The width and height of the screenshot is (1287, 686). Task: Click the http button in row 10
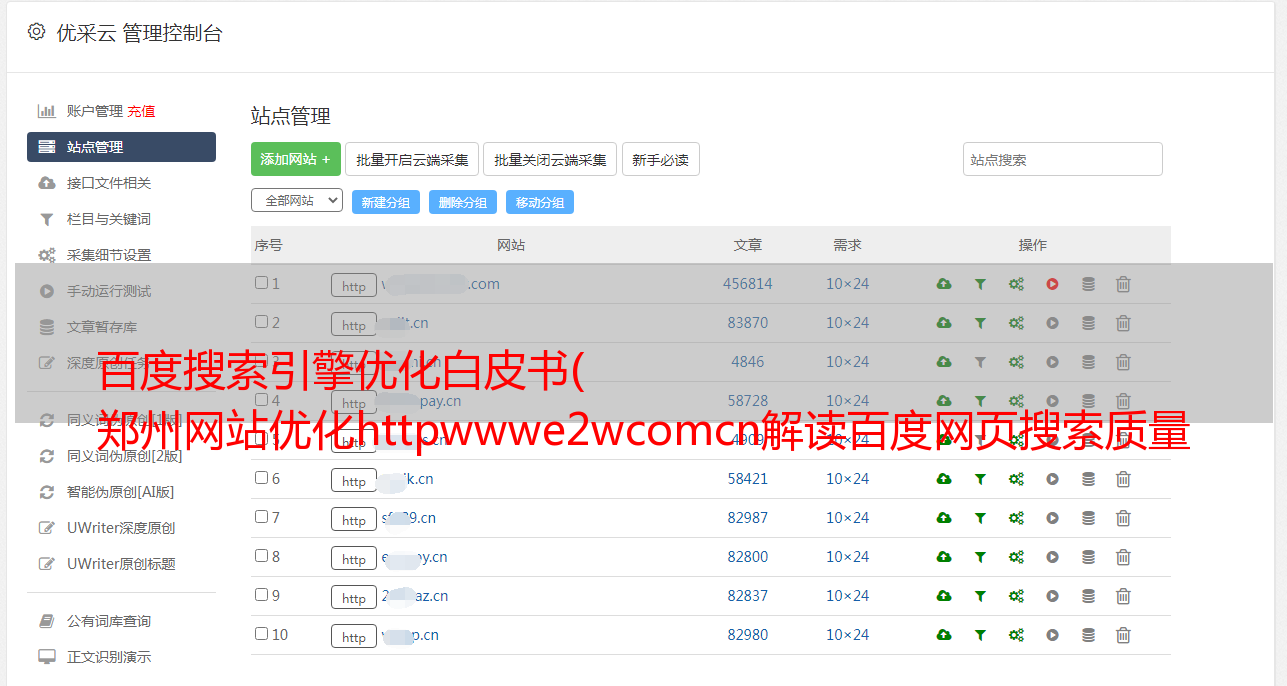tap(354, 637)
